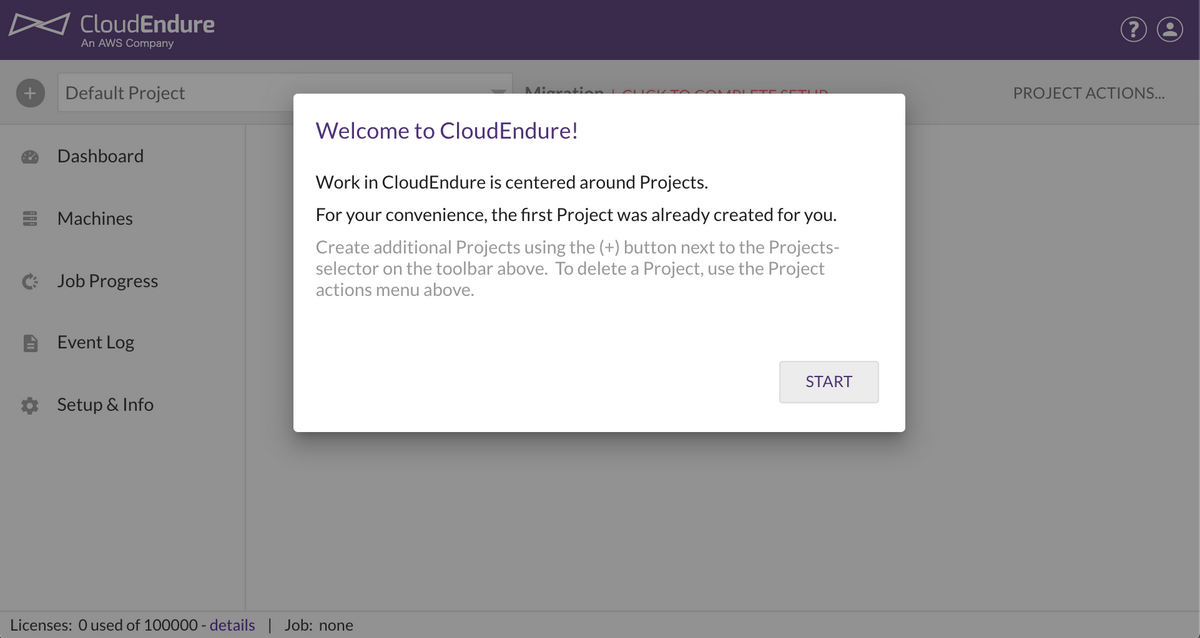Click the CloudEndure logo in header
1200x638 pixels.
(x=112, y=28)
